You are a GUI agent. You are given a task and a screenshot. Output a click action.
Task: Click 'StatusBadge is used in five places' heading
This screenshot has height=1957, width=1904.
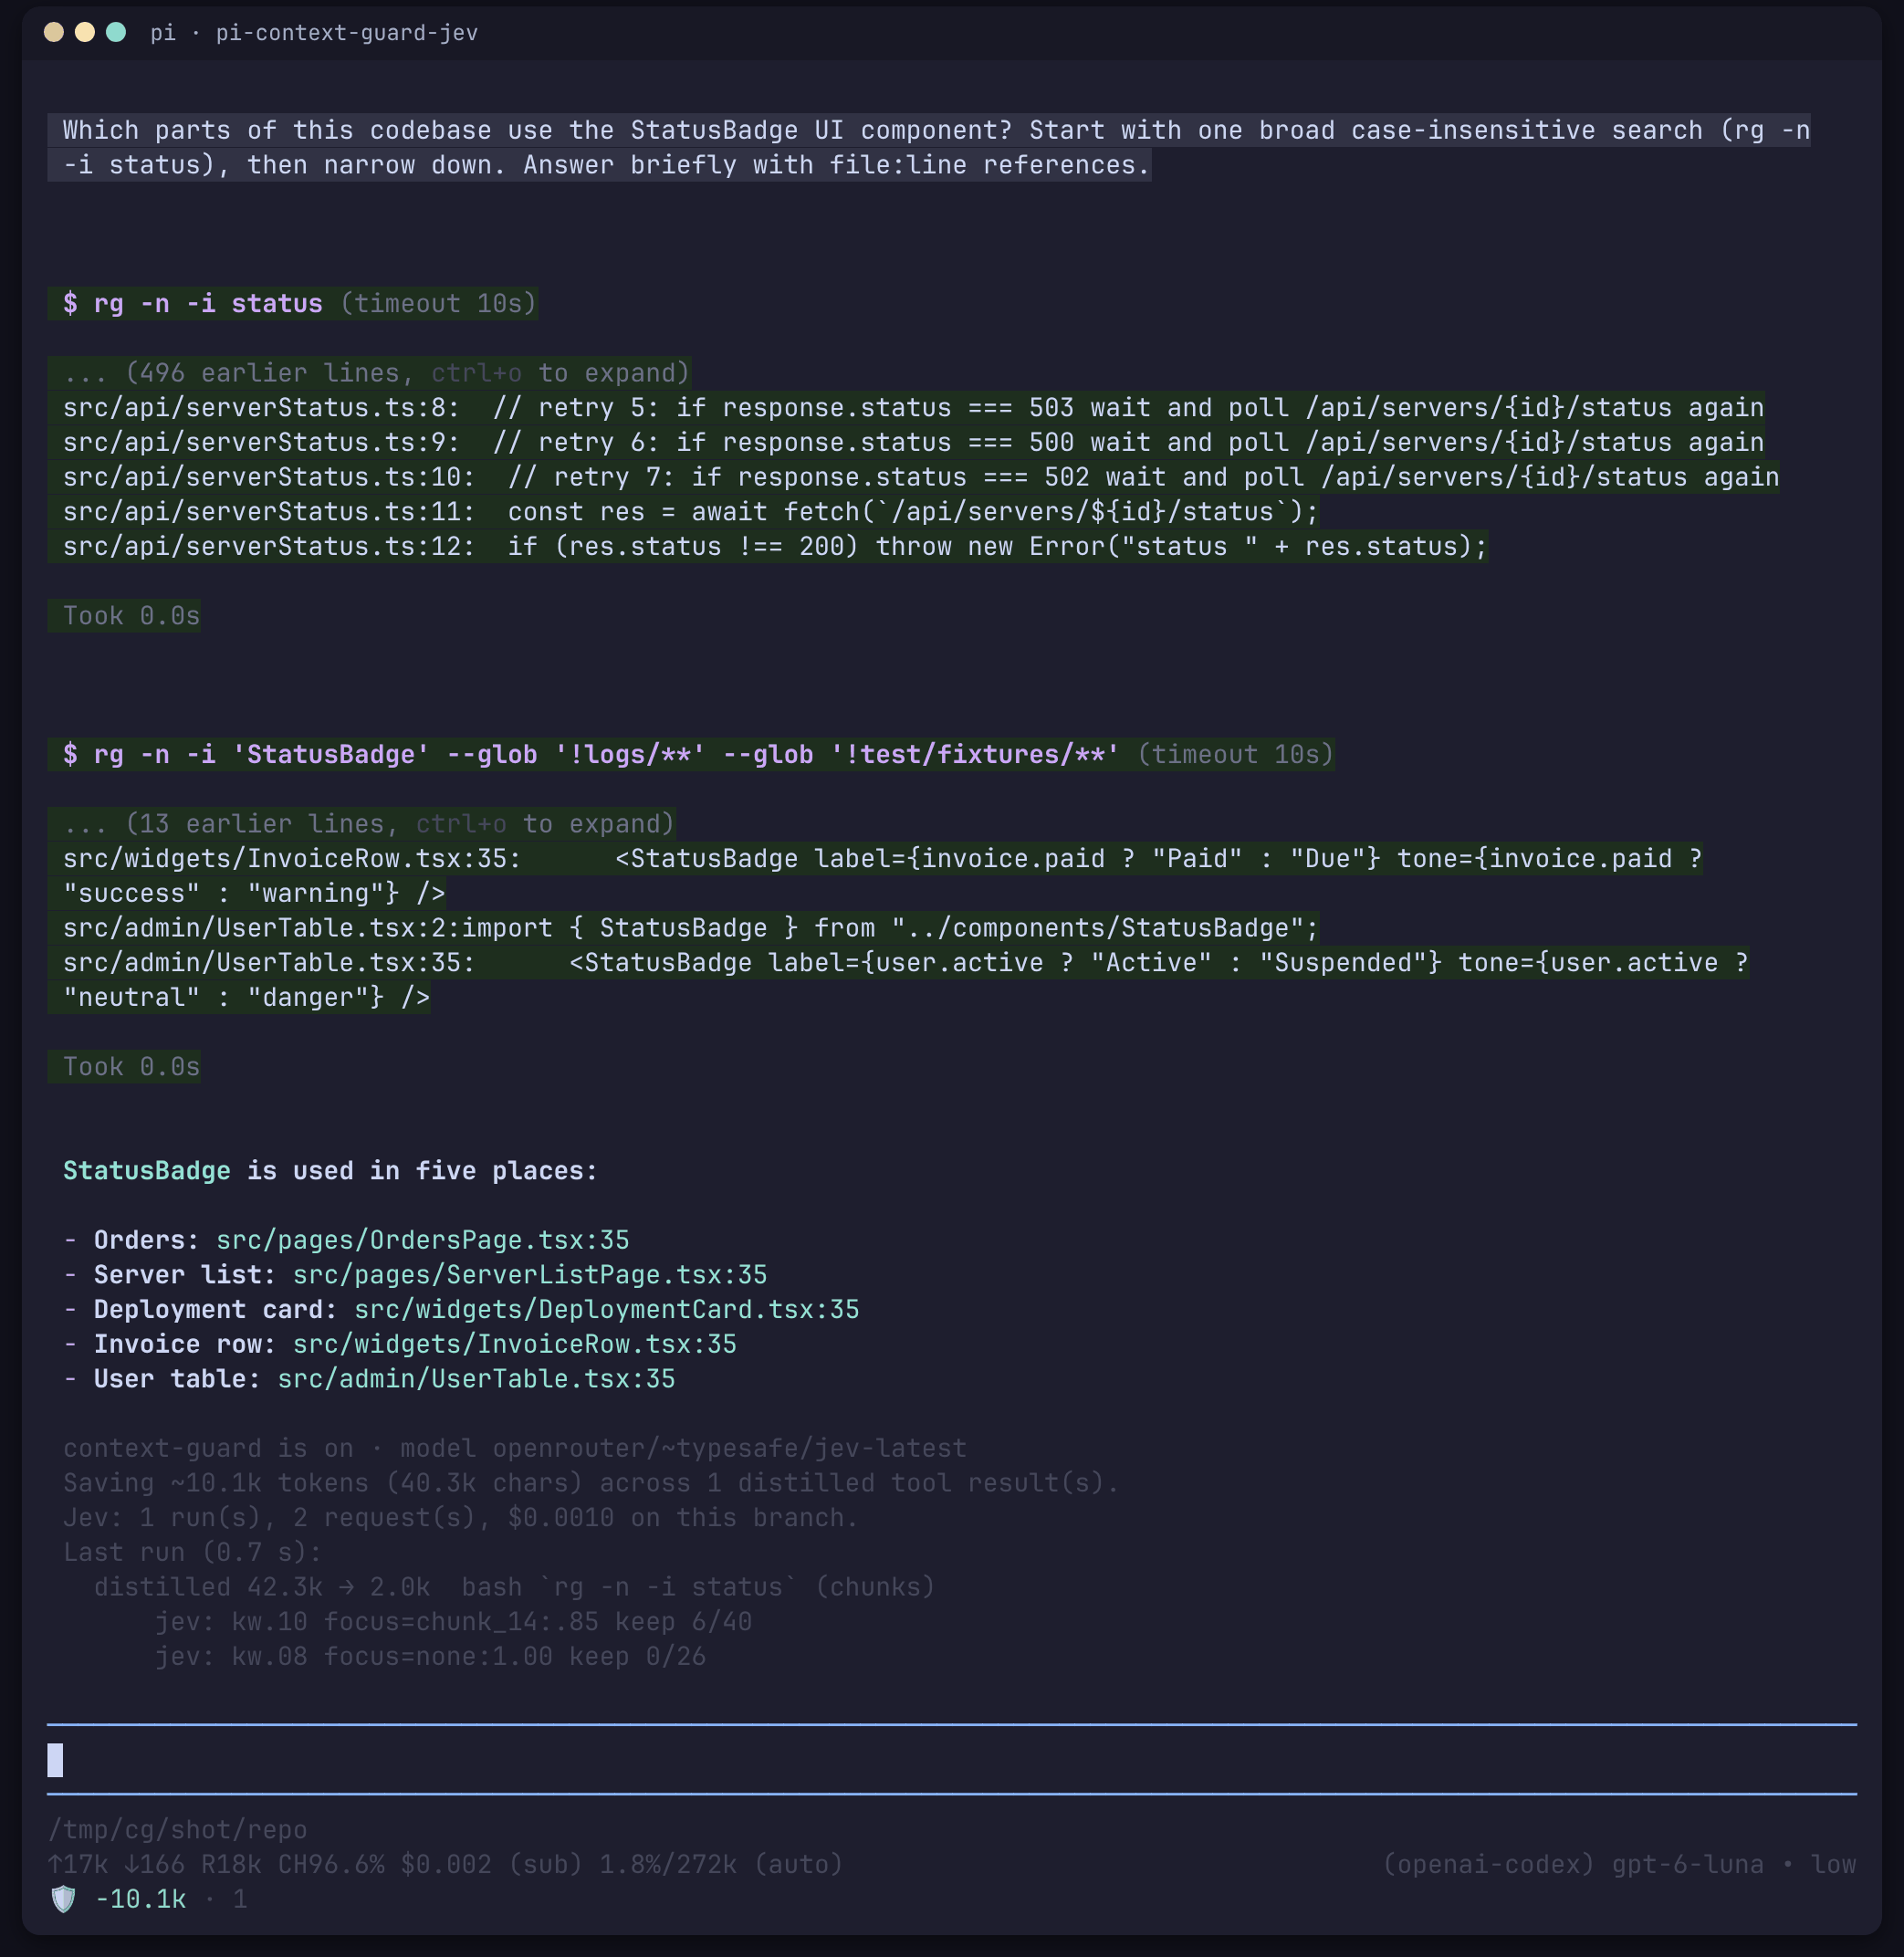(x=330, y=1171)
